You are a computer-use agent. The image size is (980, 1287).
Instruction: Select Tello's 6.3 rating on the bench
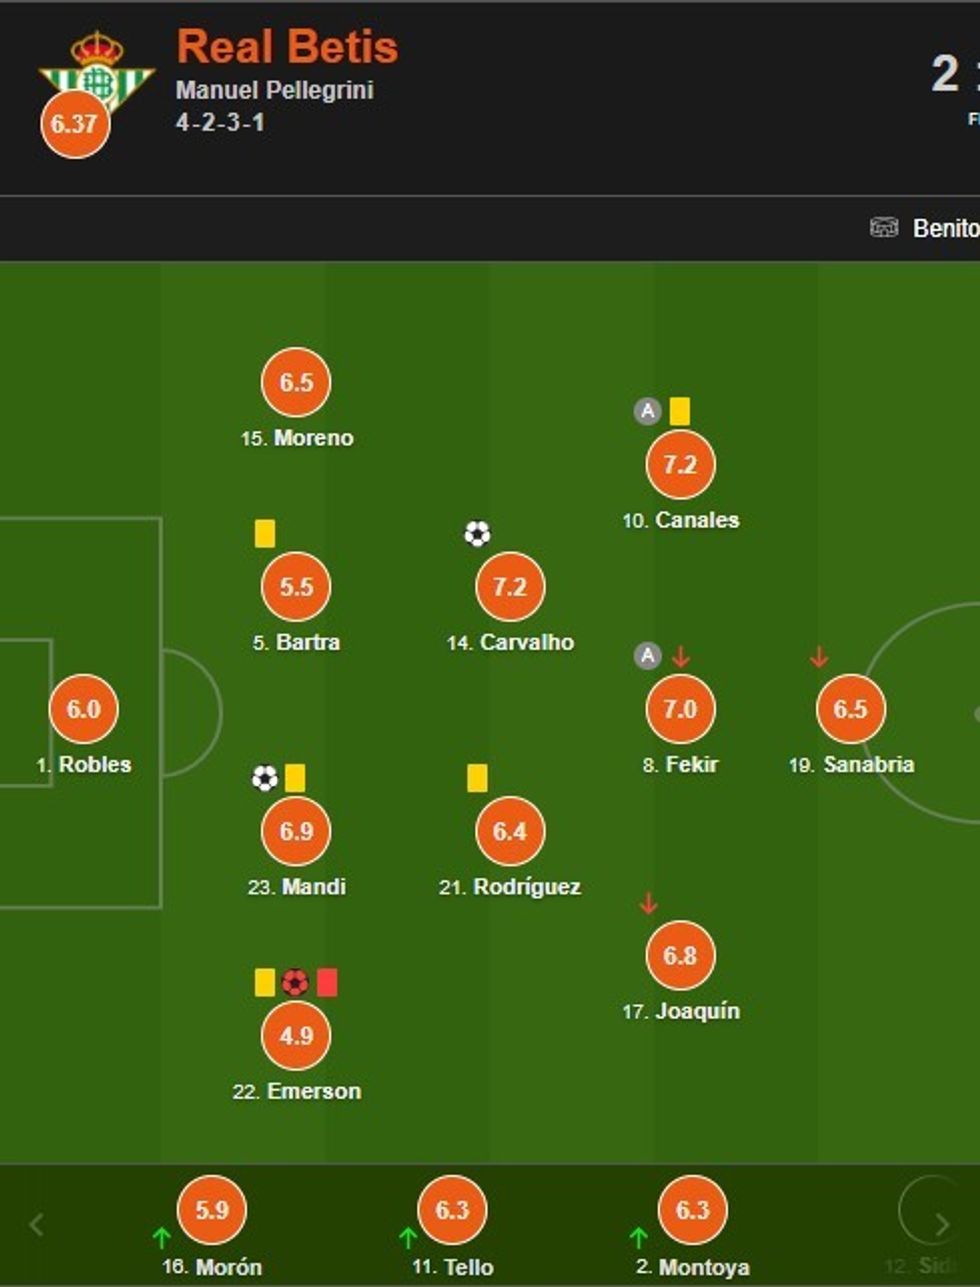(452, 1210)
